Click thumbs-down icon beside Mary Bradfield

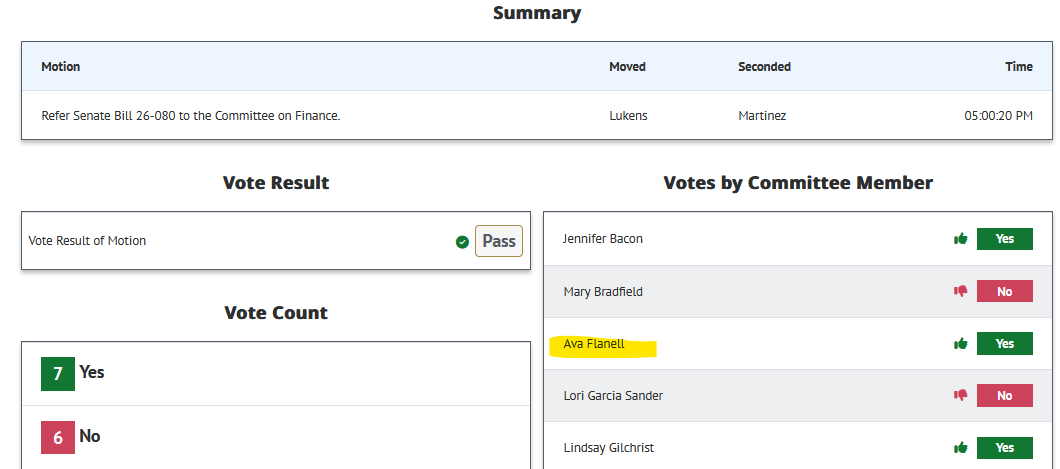coord(961,291)
